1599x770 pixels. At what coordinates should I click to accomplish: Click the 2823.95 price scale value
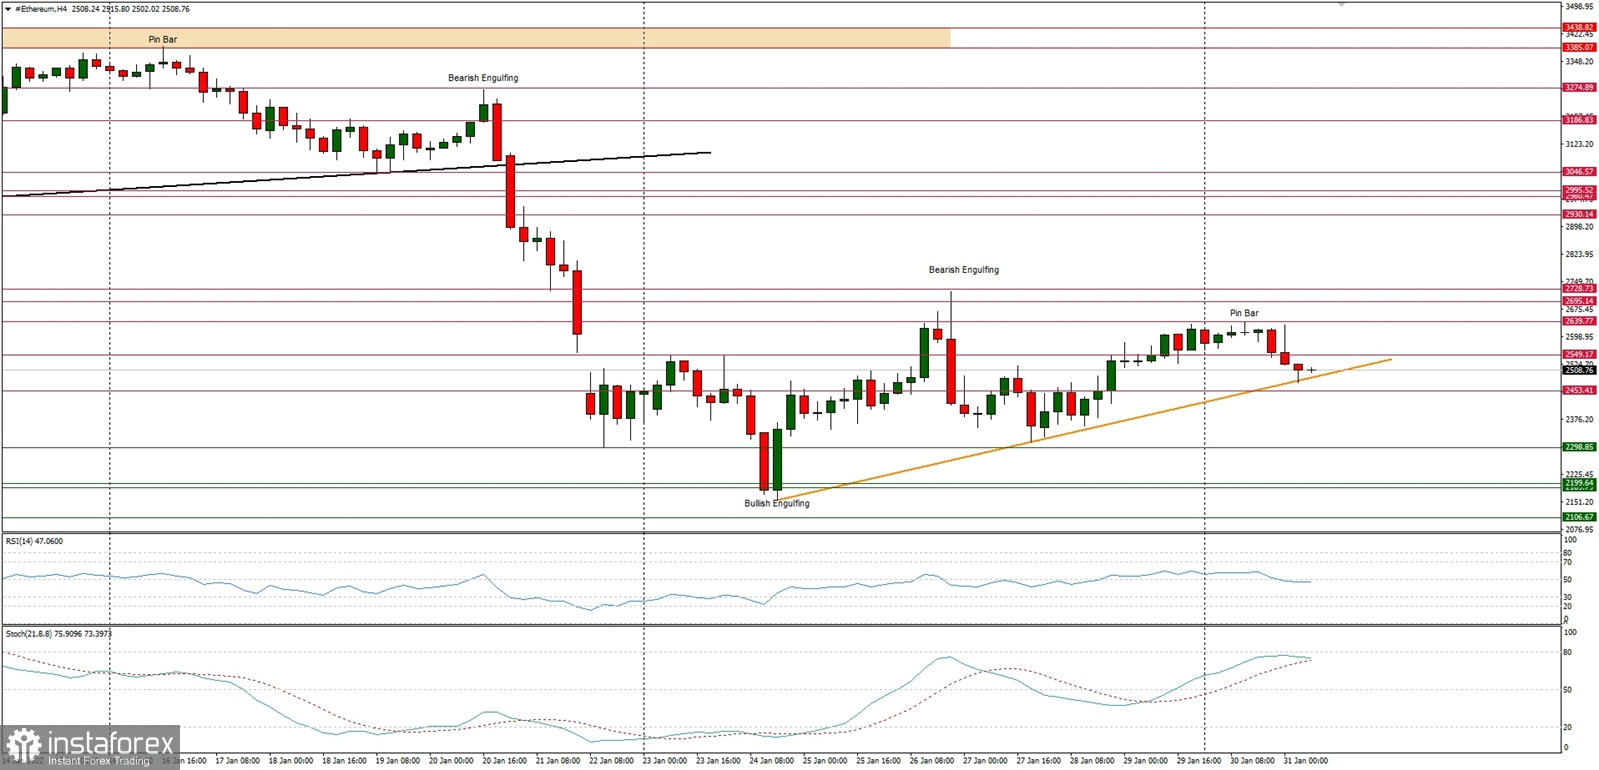point(1580,254)
